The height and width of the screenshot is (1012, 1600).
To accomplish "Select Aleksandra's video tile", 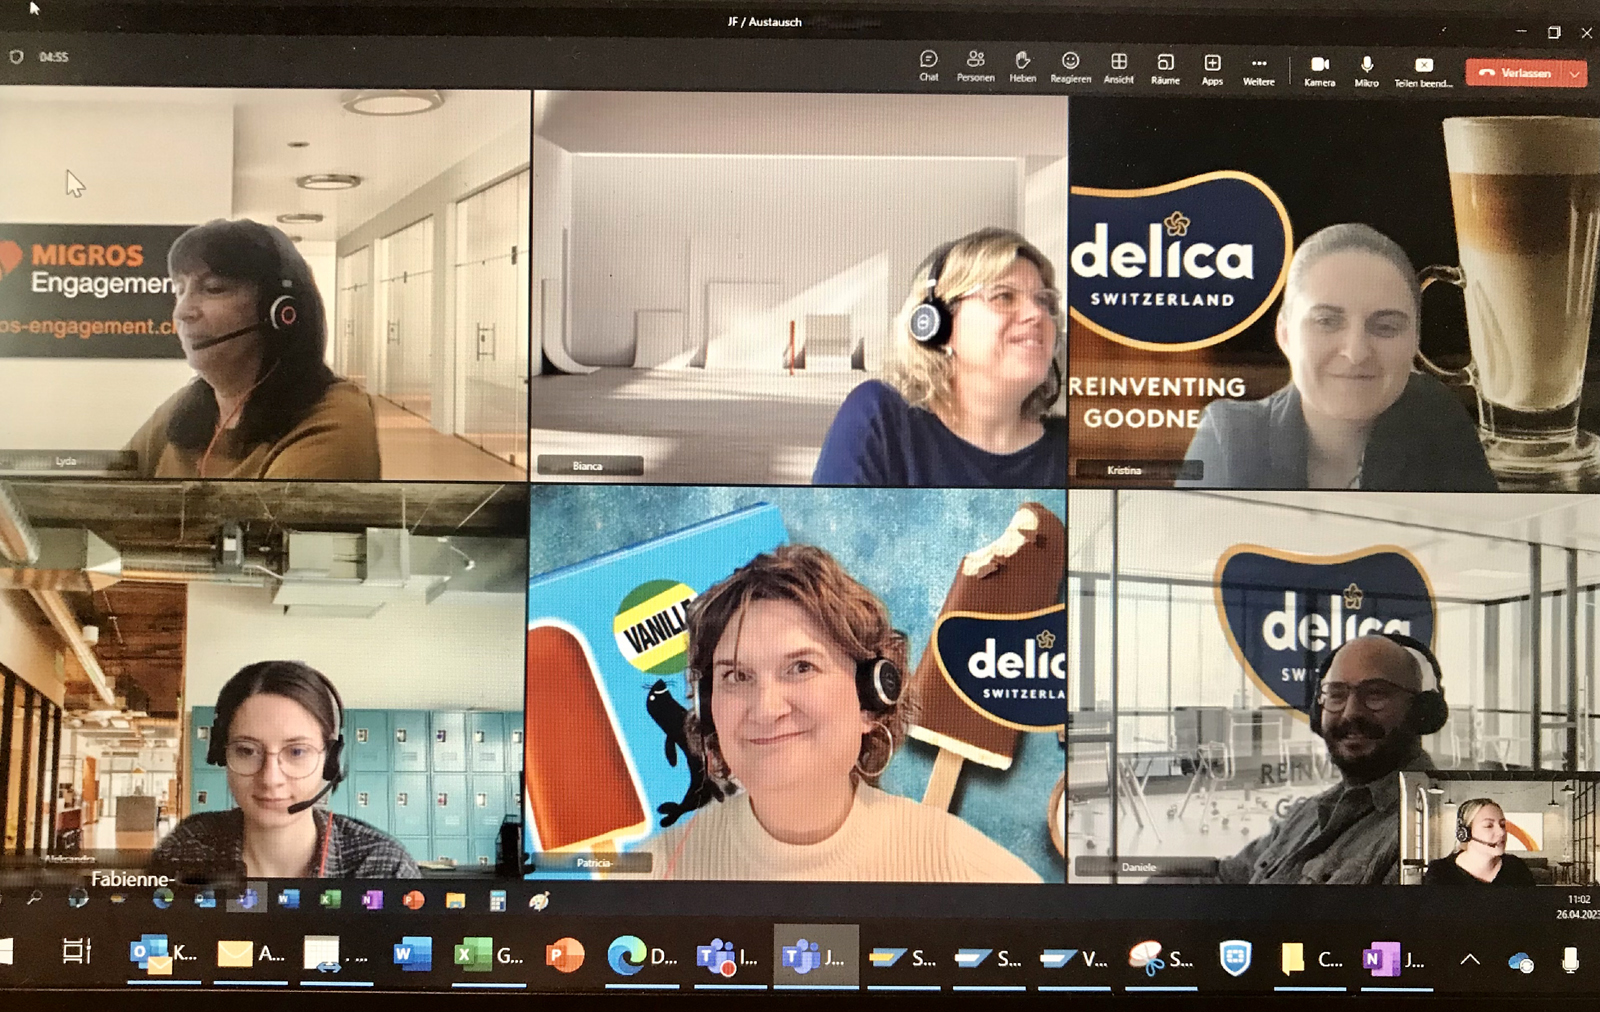I will coord(263,680).
